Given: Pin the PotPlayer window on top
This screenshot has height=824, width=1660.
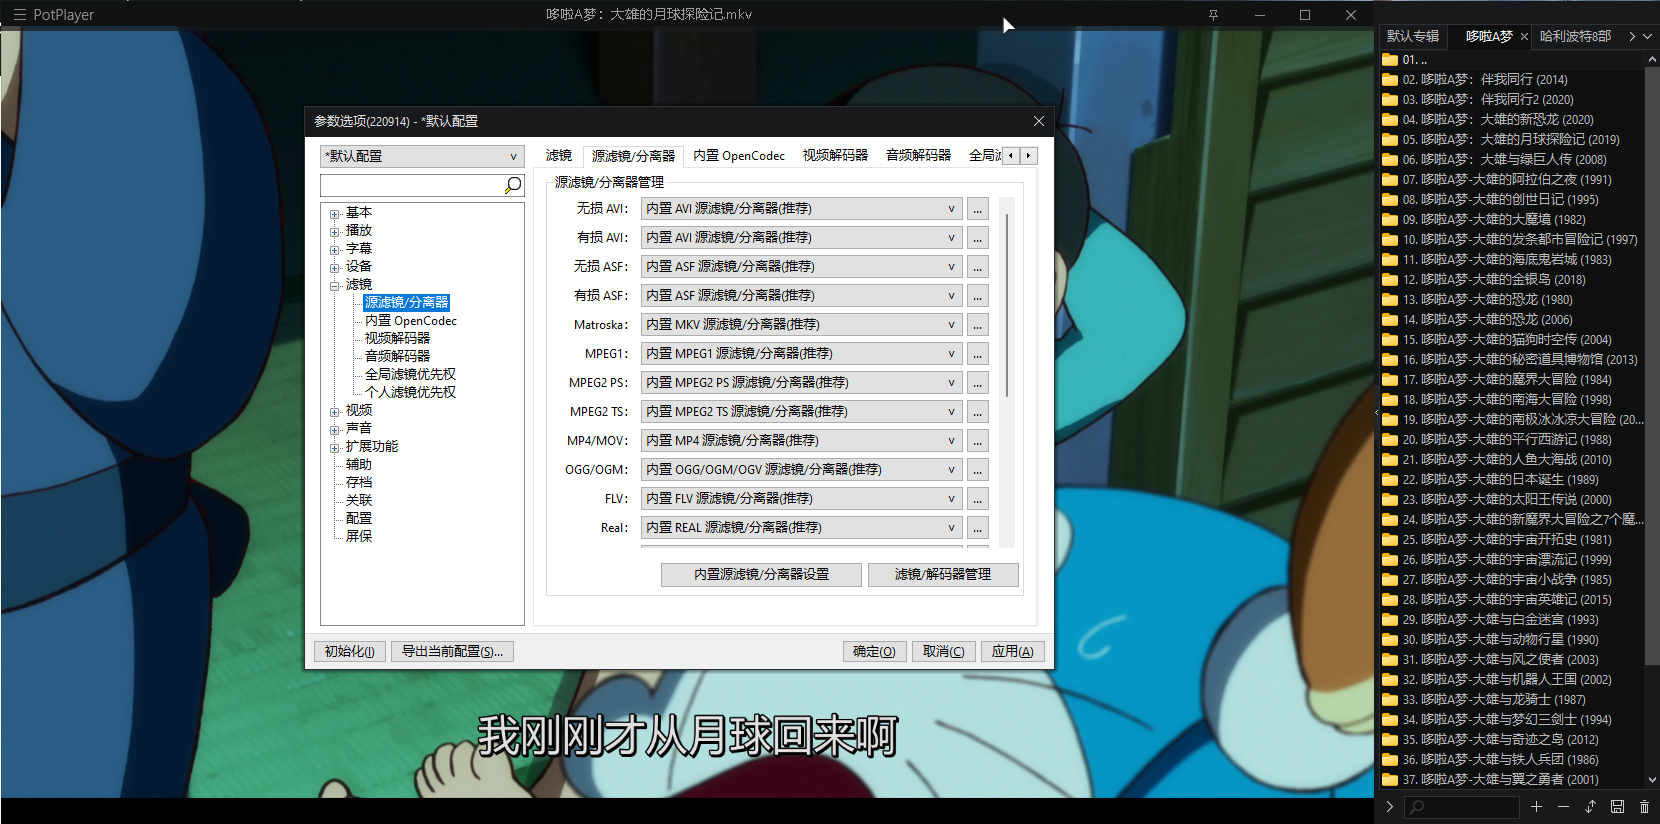Looking at the screenshot, I should 1213,15.
